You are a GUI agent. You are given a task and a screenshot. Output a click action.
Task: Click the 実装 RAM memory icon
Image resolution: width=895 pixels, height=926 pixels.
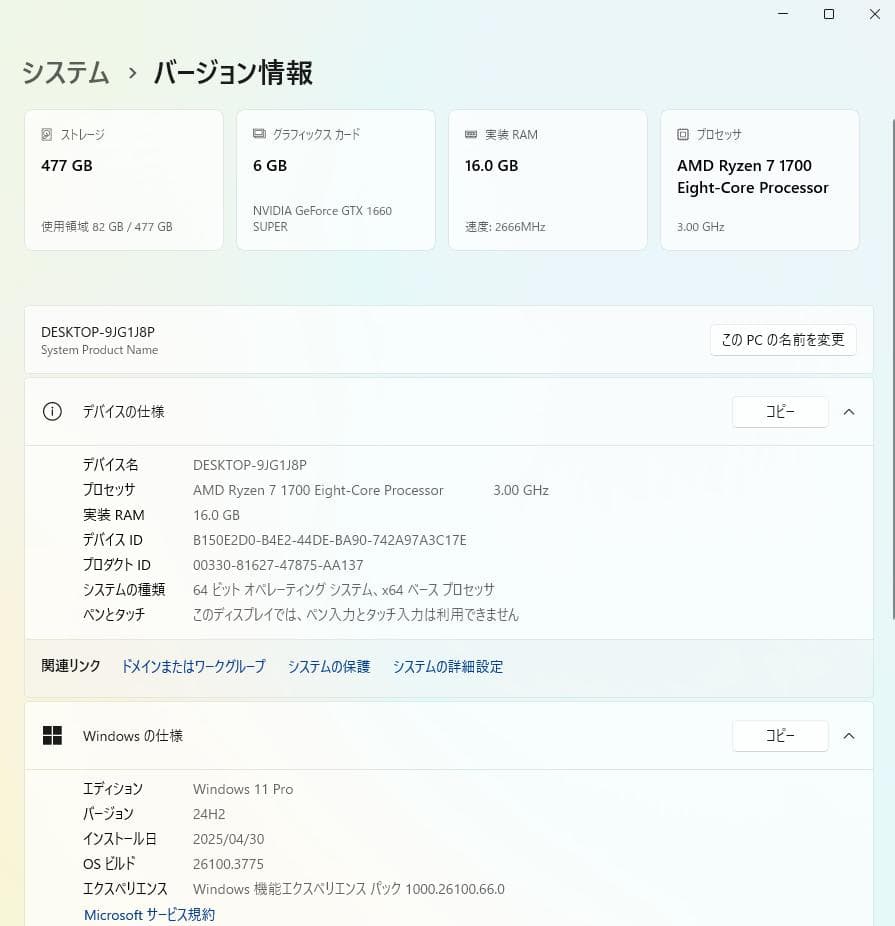pyautogui.click(x=470, y=134)
